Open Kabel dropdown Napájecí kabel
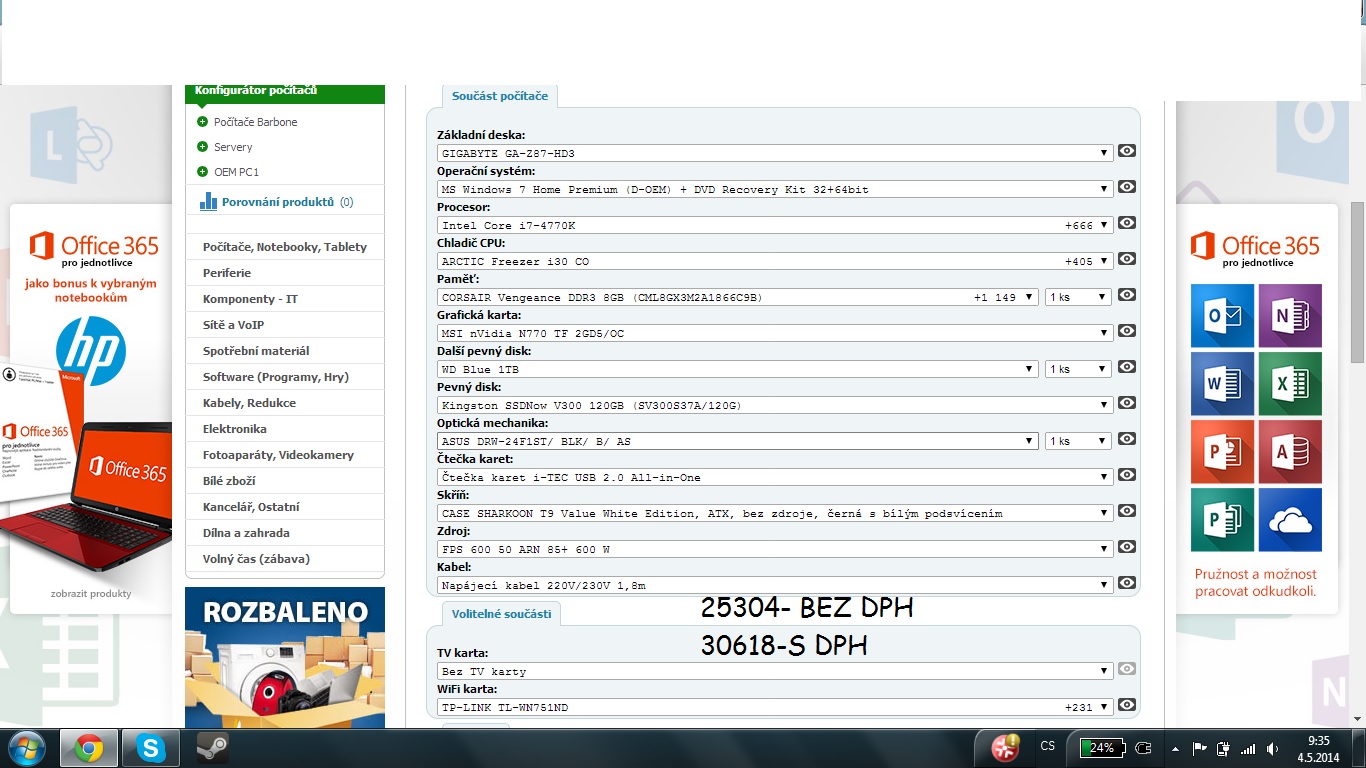The height and width of the screenshot is (768, 1366). coord(775,585)
